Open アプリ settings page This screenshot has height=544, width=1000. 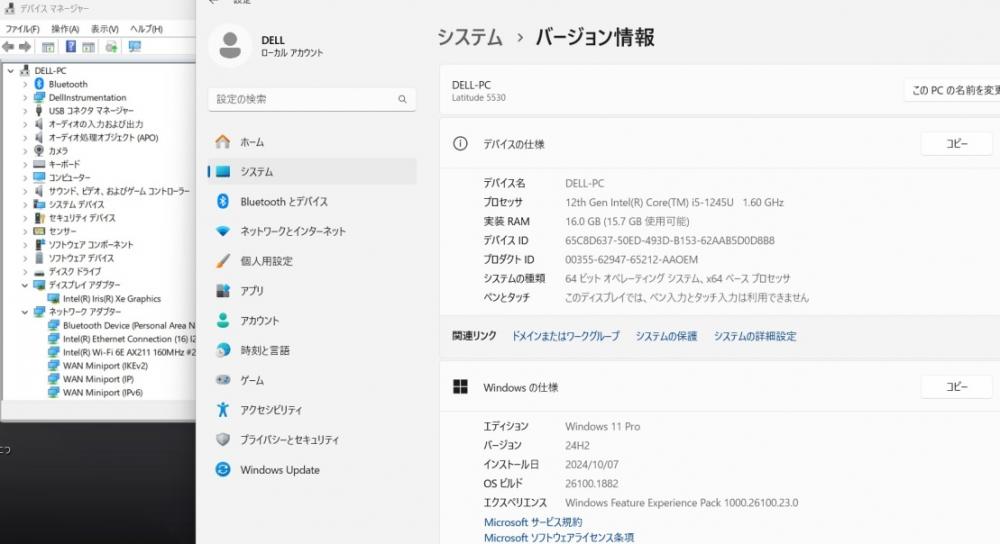click(312, 291)
